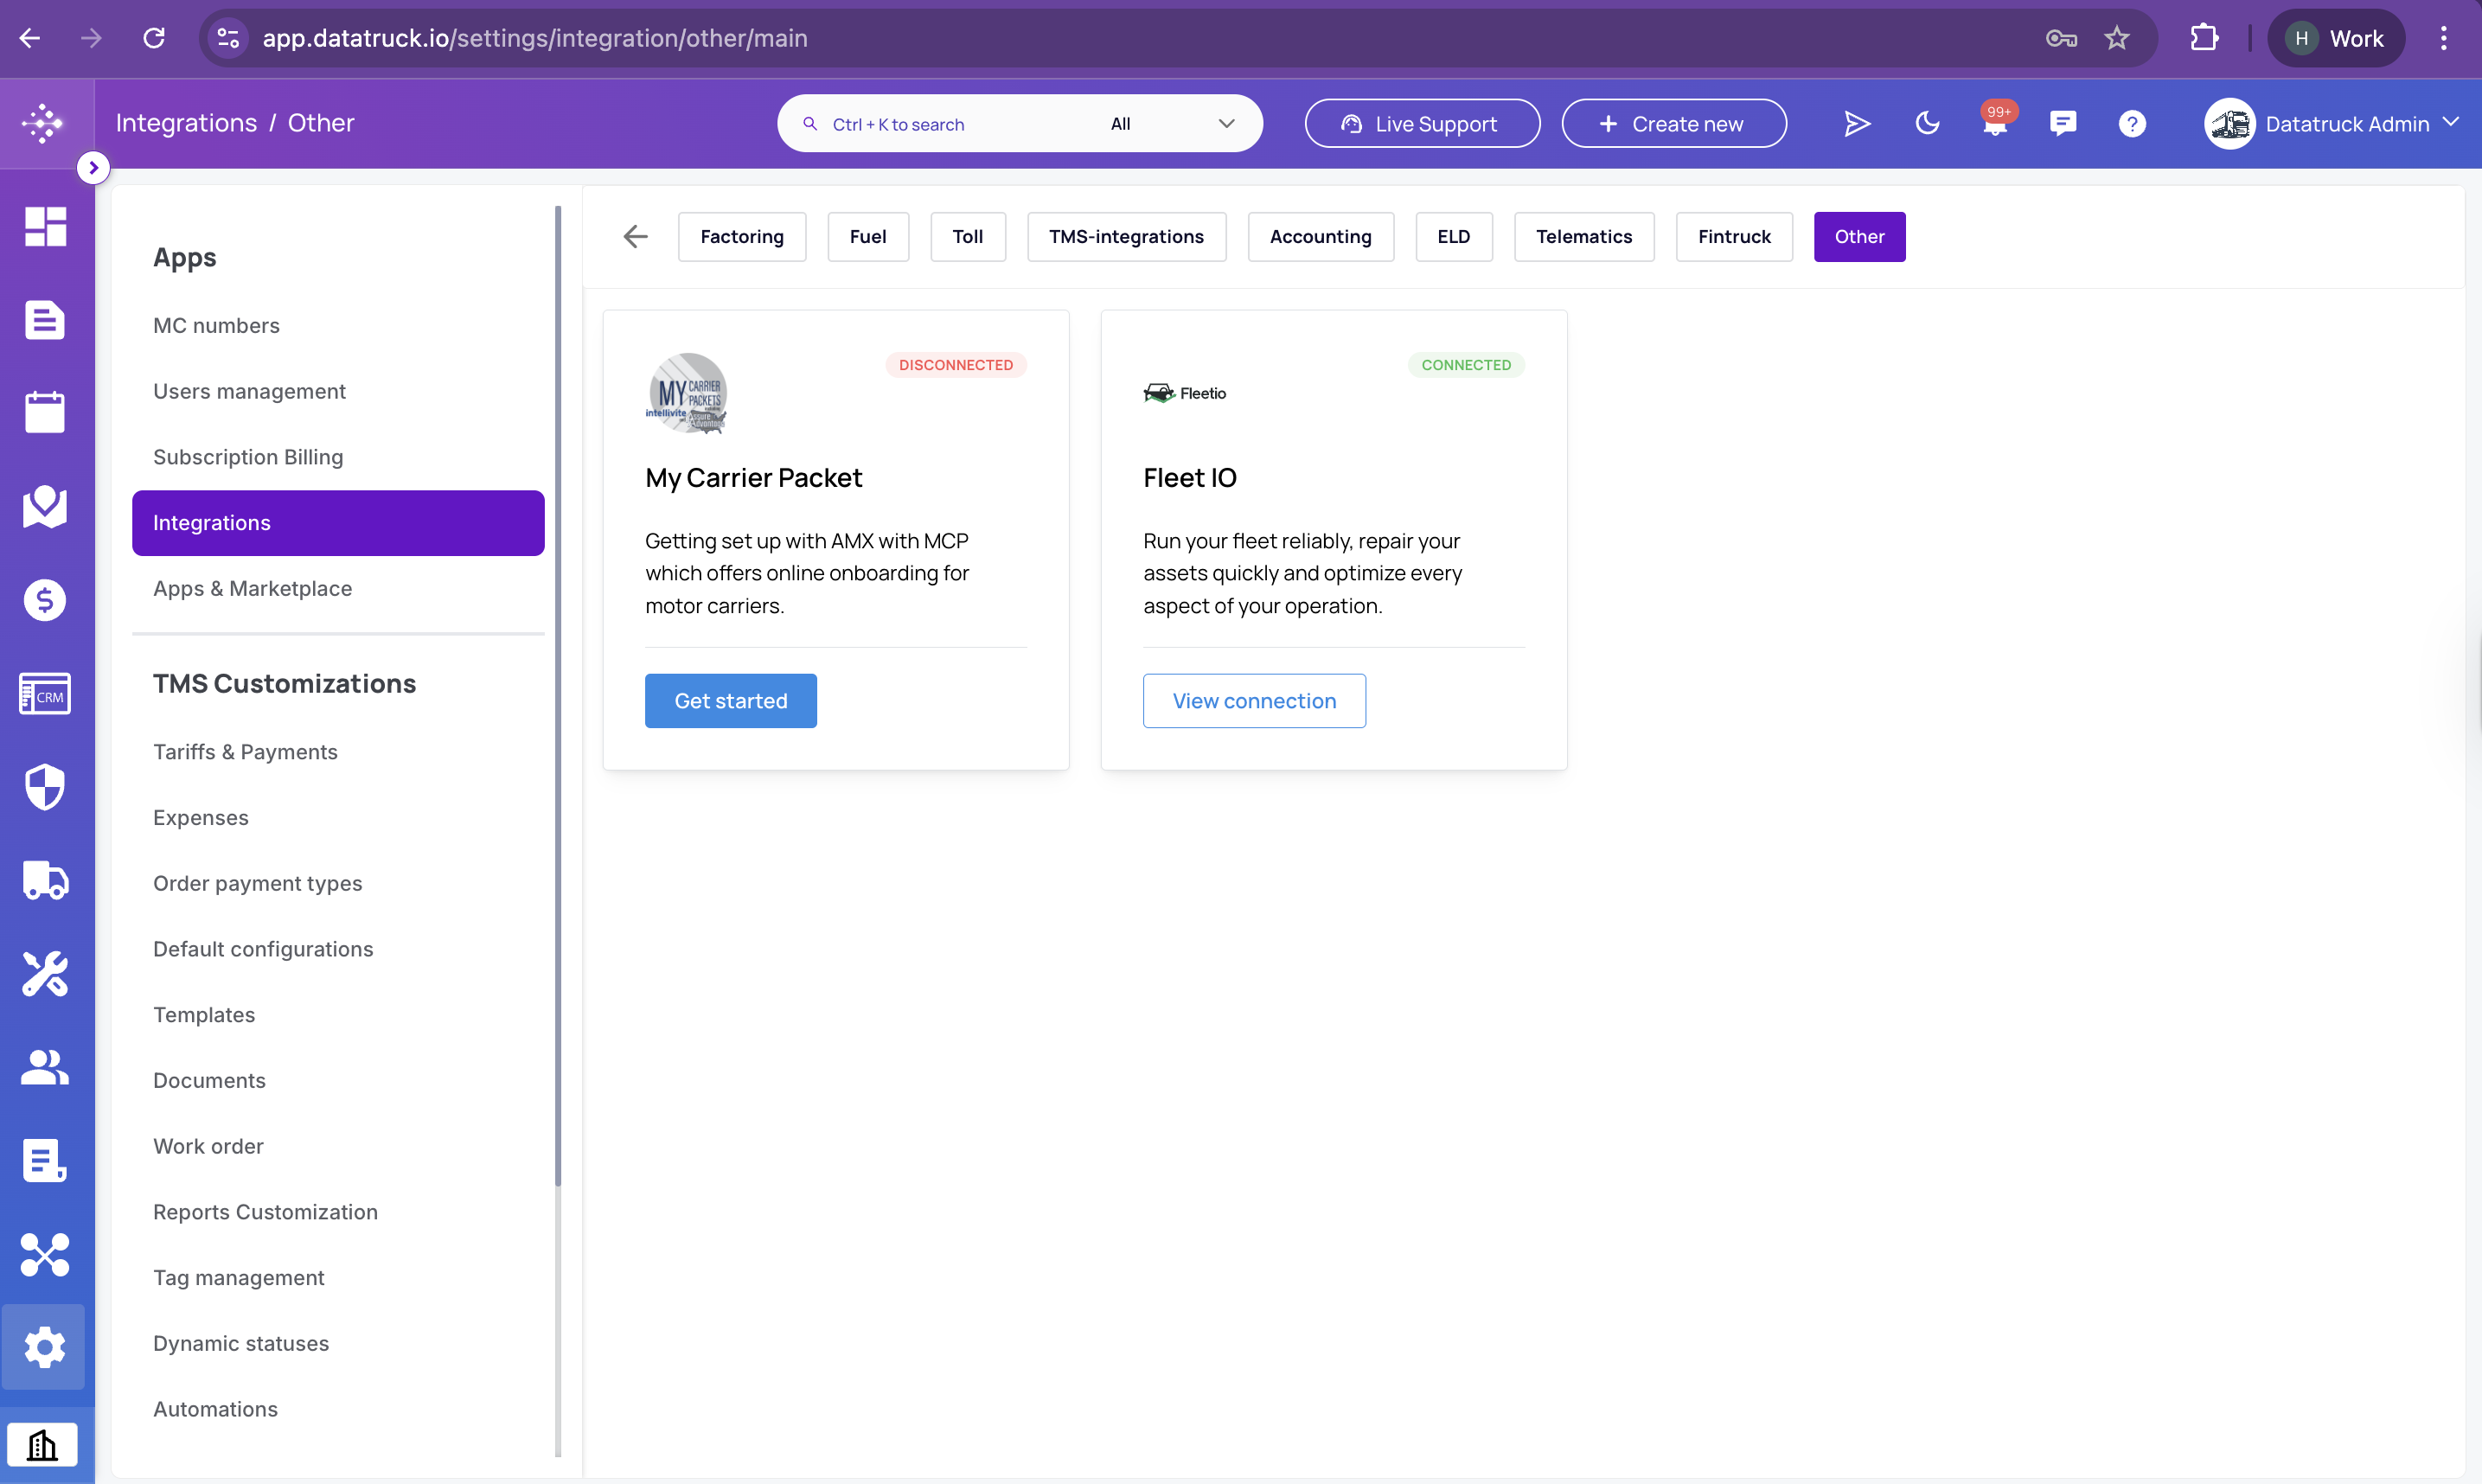Screen dimensions: 2482x1484
Task: Click the Create new button
Action: (1674, 124)
